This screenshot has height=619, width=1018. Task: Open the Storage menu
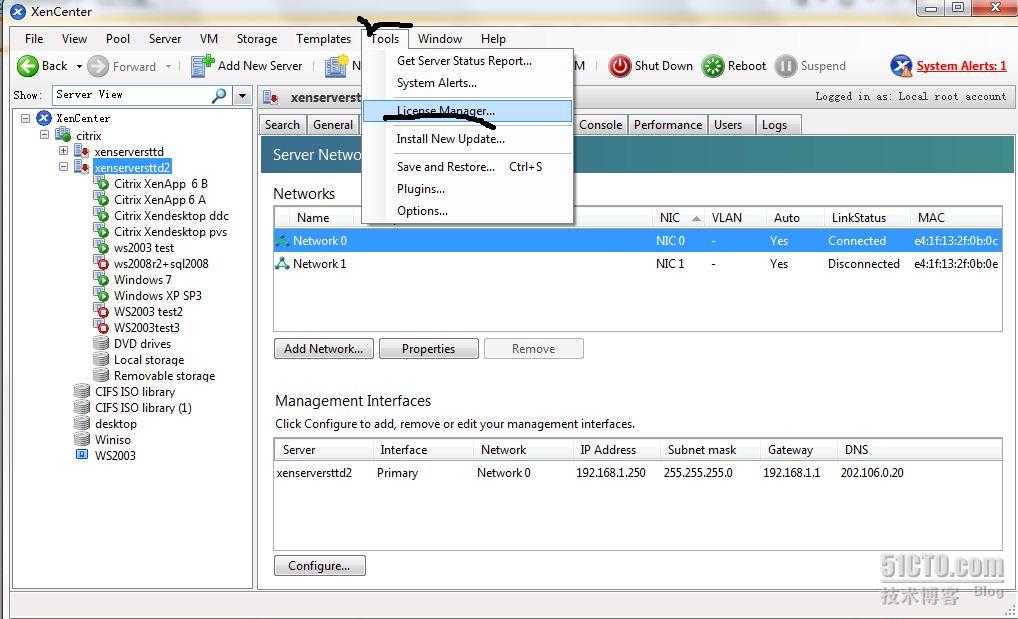point(256,39)
